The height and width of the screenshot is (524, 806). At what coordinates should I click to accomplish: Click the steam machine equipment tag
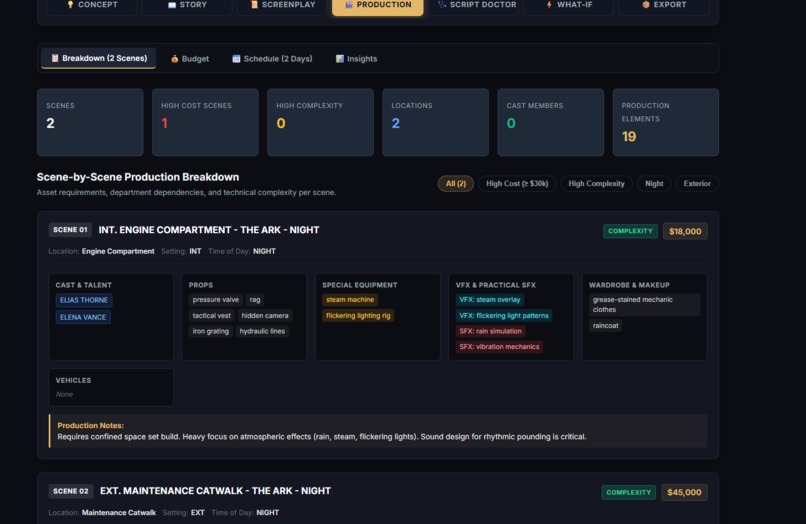(350, 299)
